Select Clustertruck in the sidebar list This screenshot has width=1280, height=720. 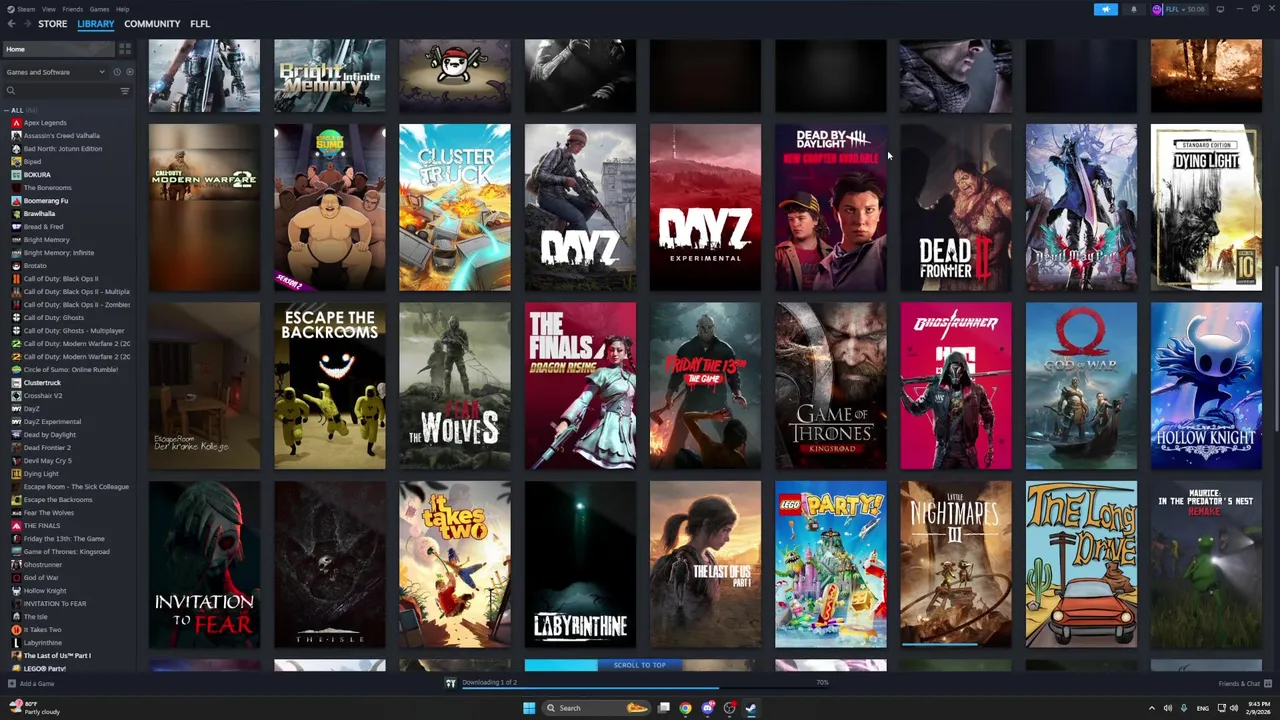tap(42, 383)
